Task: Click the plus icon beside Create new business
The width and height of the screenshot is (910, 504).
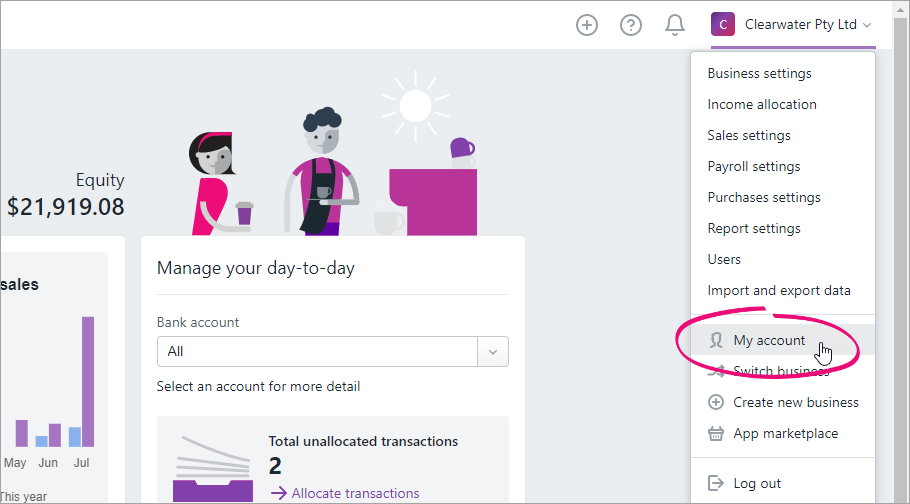Action: click(x=716, y=403)
